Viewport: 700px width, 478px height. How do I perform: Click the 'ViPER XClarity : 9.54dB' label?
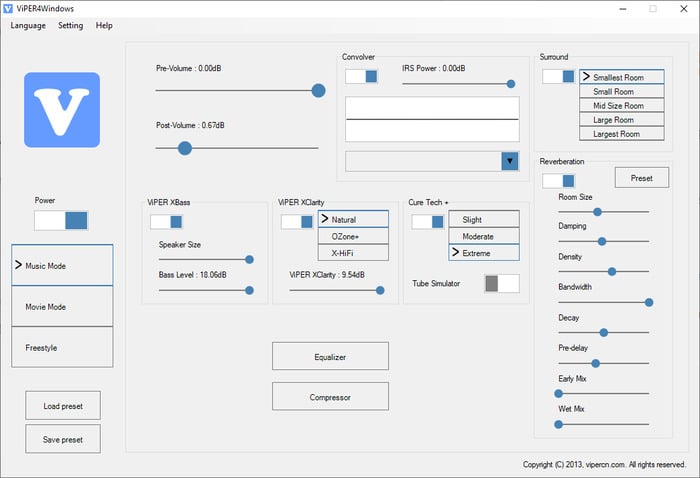(327, 274)
